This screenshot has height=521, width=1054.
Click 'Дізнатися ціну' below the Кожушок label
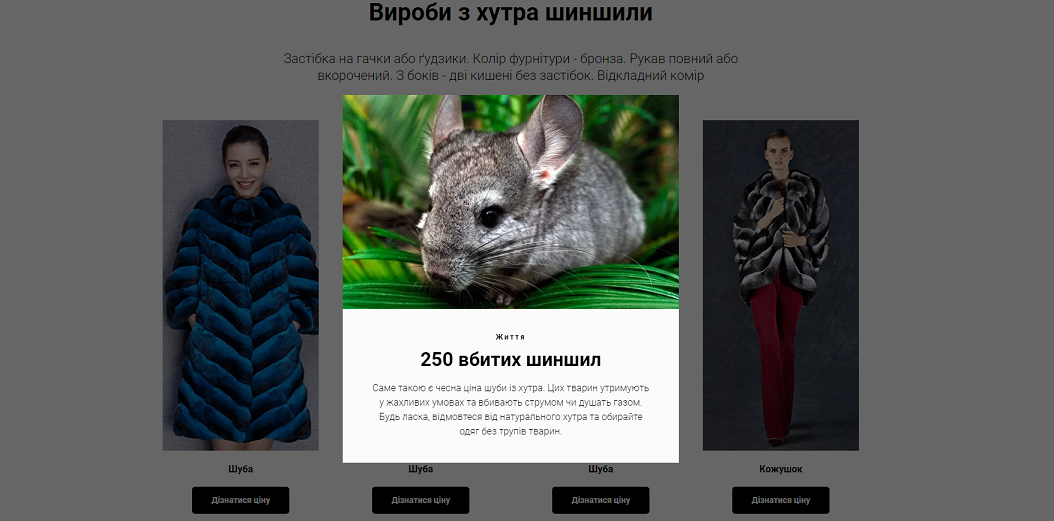coord(780,500)
